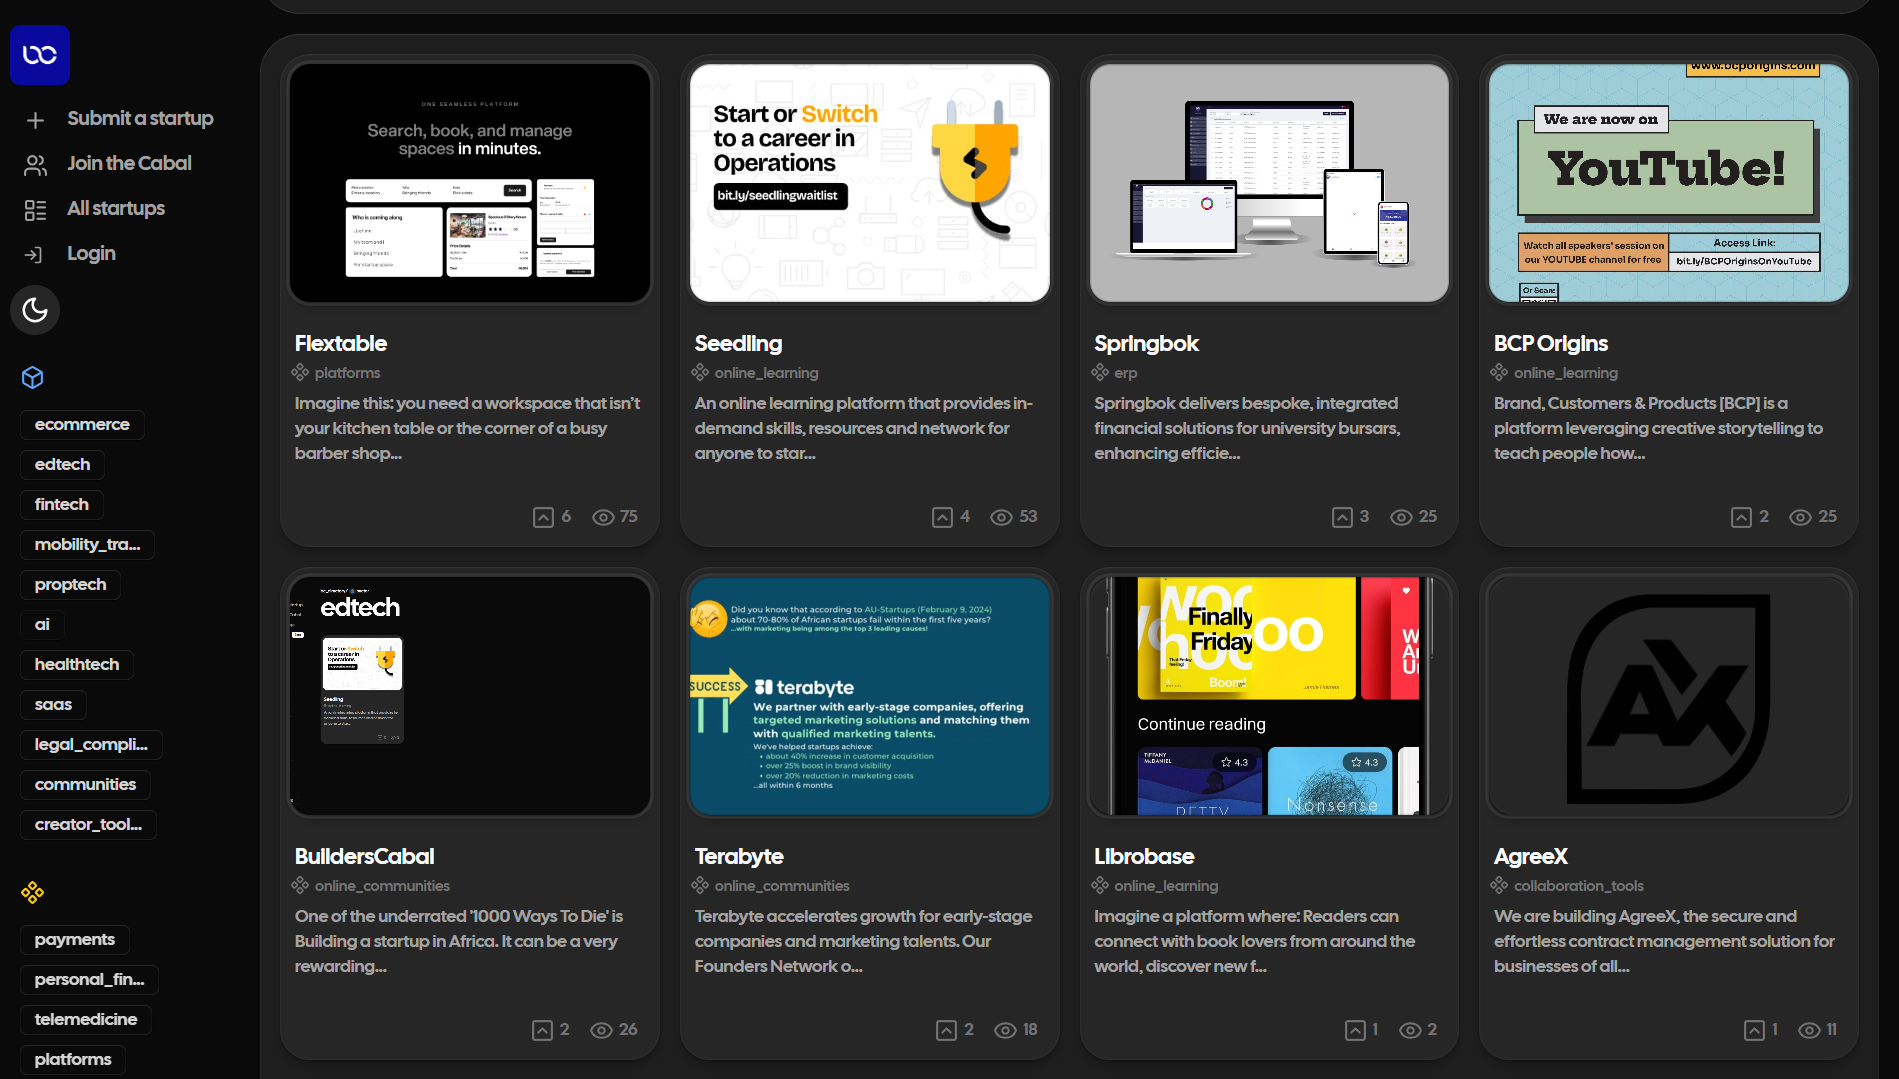Select the creator_tool... category tag
The height and width of the screenshot is (1079, 1899).
tap(88, 824)
